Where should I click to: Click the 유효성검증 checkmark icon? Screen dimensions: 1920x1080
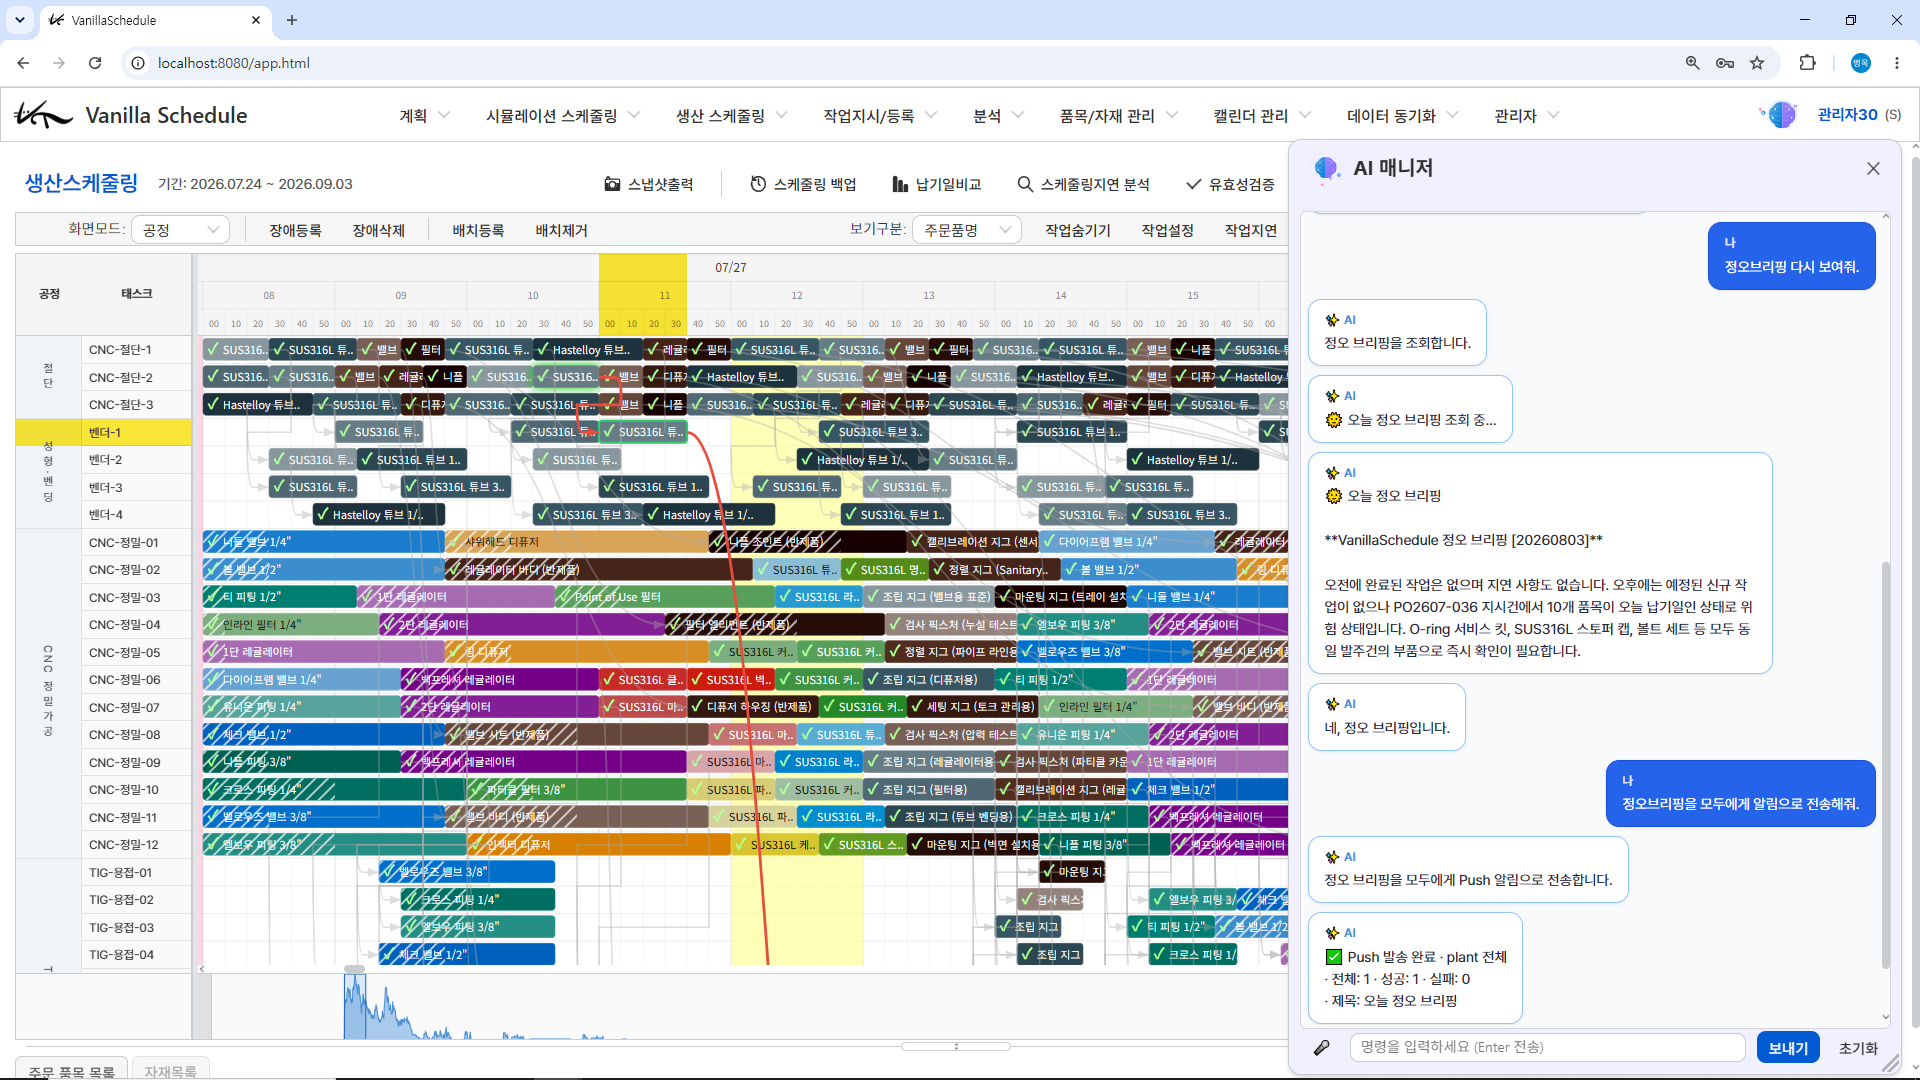pyautogui.click(x=1193, y=184)
